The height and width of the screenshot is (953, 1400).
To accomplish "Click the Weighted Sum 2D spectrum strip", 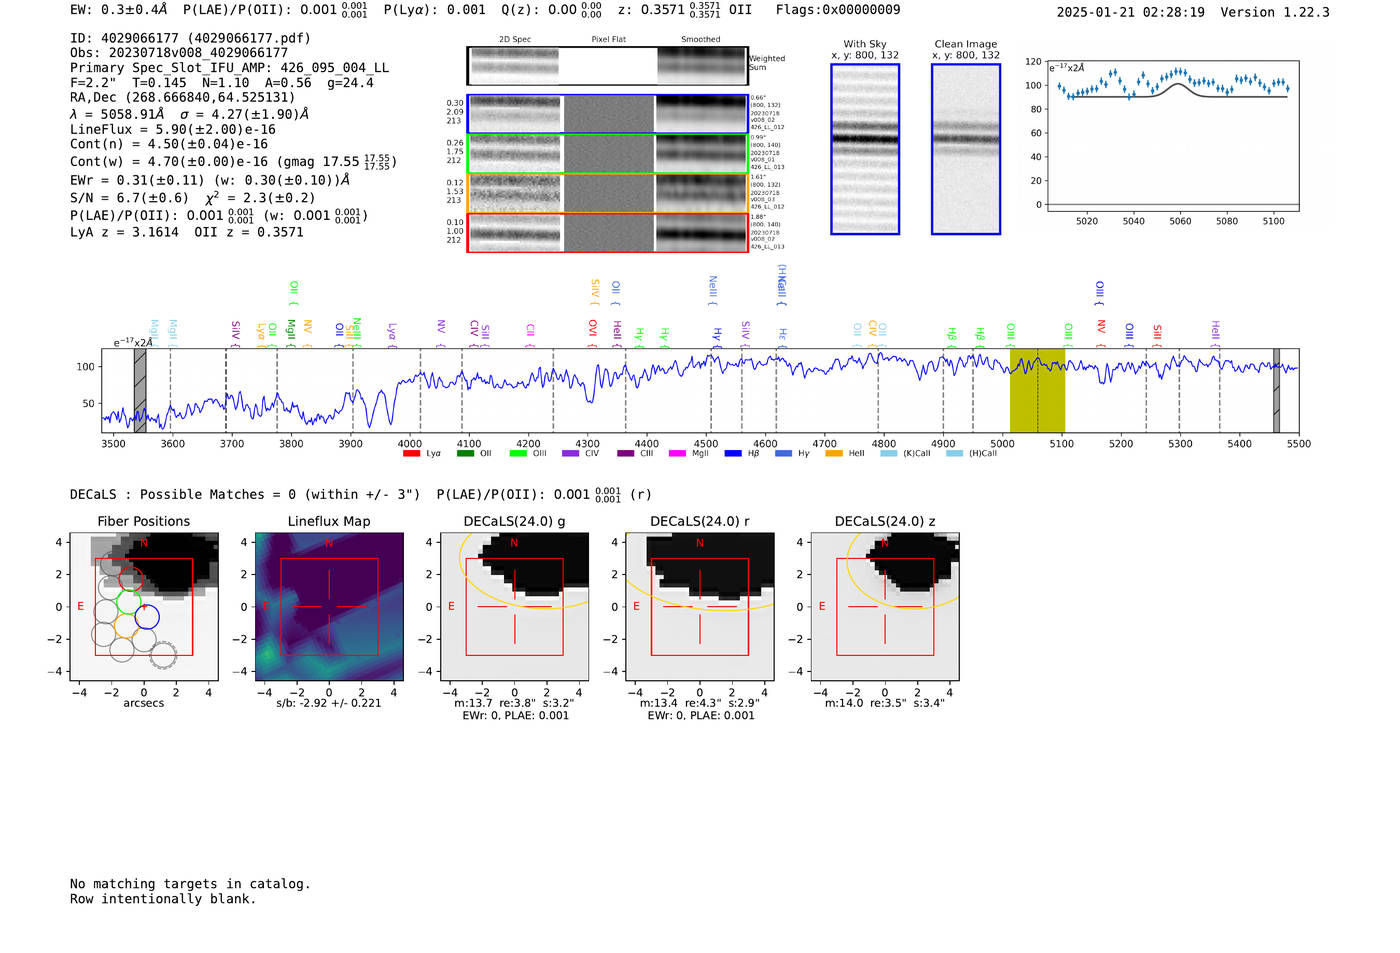I will [607, 66].
